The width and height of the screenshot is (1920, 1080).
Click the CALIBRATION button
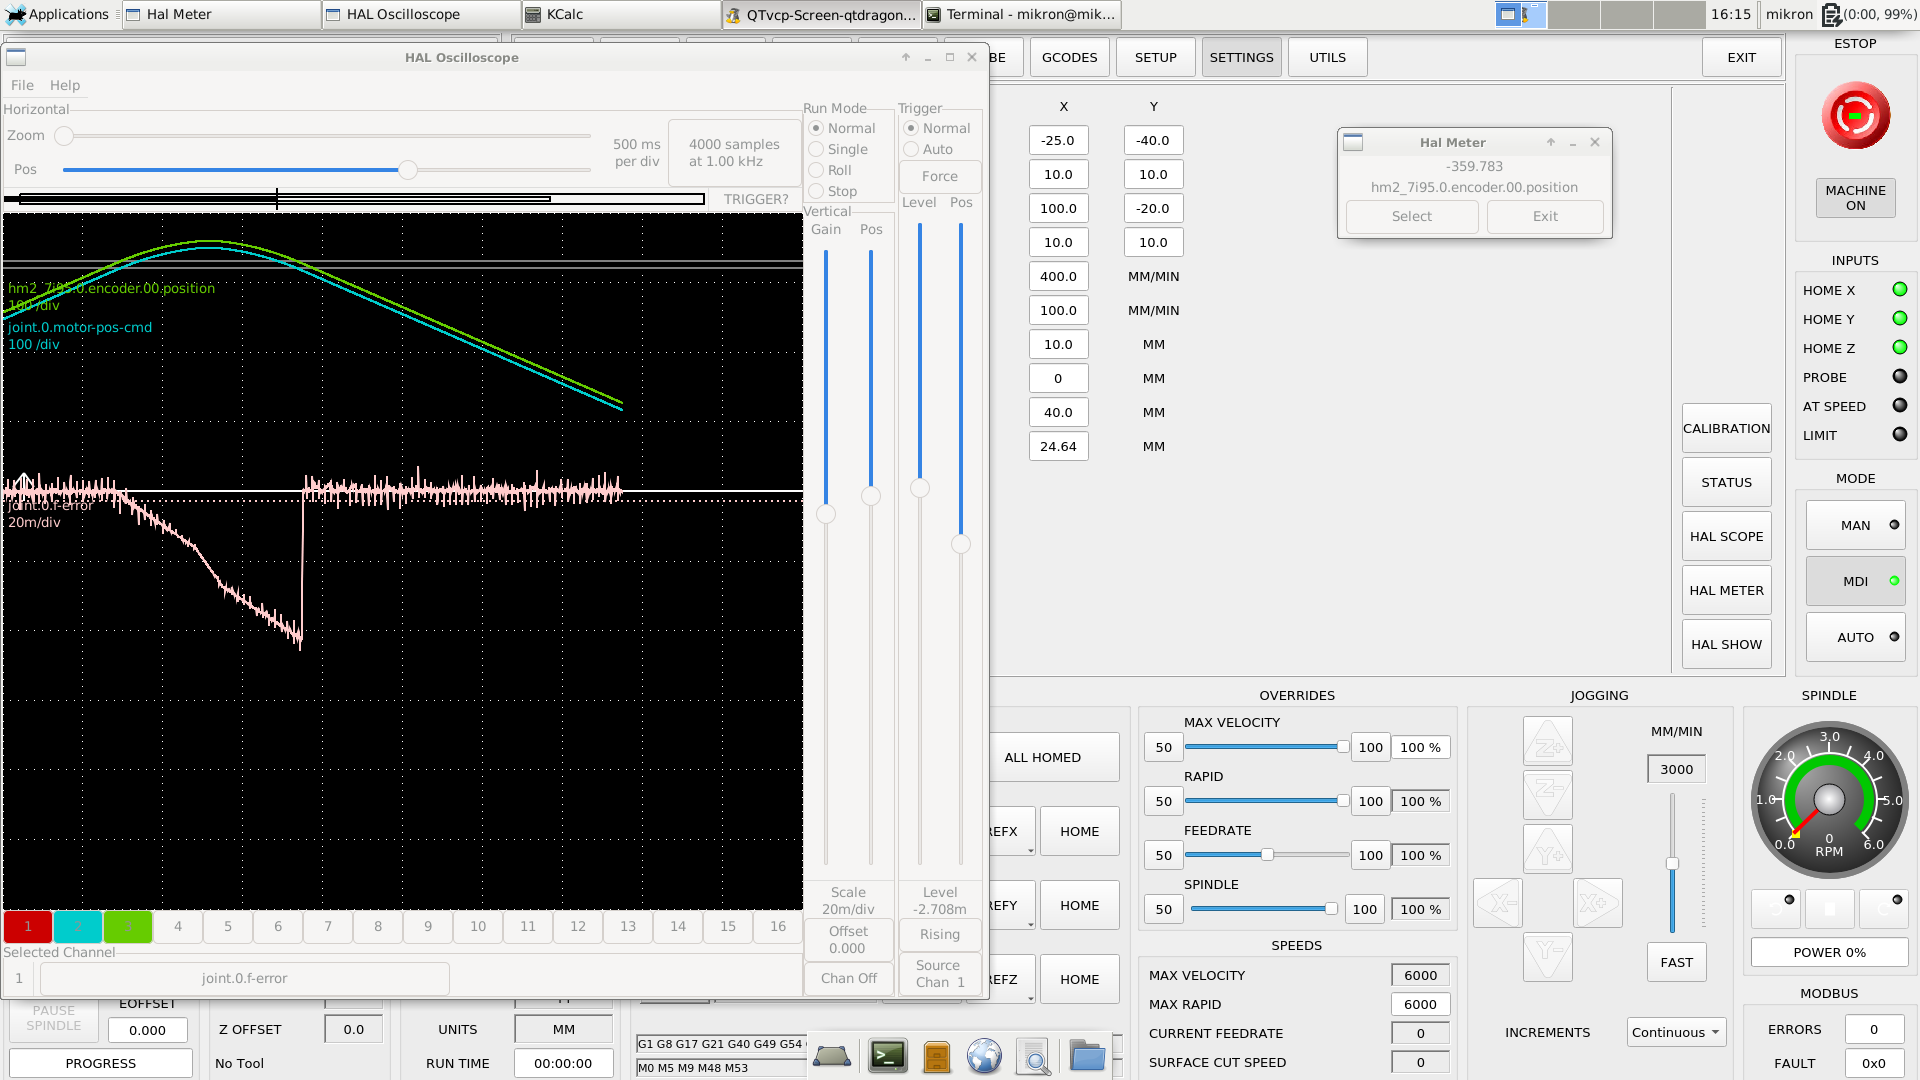tap(1726, 428)
